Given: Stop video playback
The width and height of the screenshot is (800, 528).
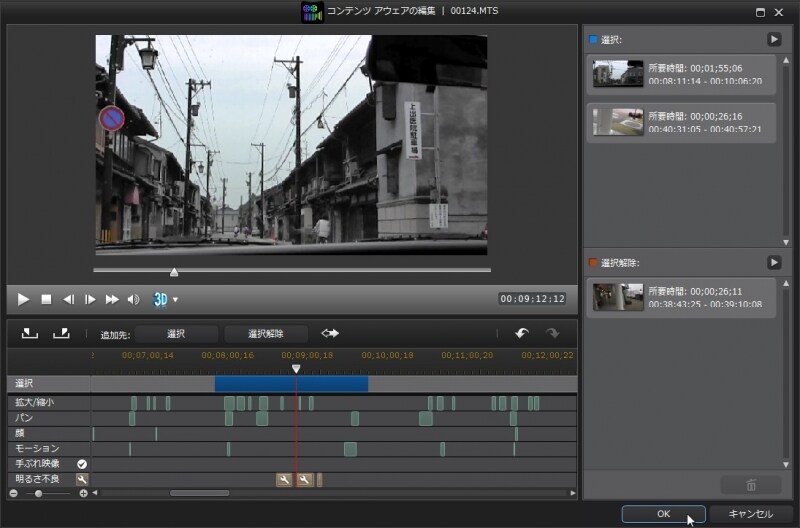Looking at the screenshot, I should [x=46, y=299].
